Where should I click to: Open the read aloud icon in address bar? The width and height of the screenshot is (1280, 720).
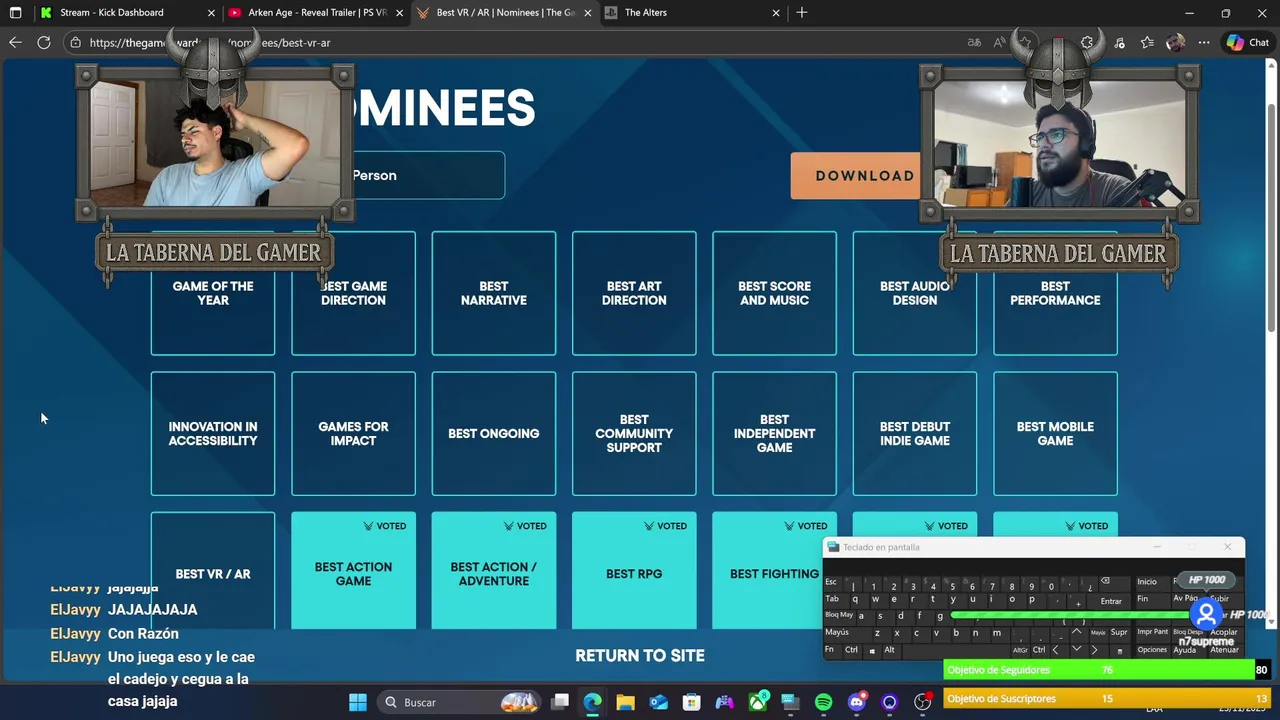(x=1000, y=42)
